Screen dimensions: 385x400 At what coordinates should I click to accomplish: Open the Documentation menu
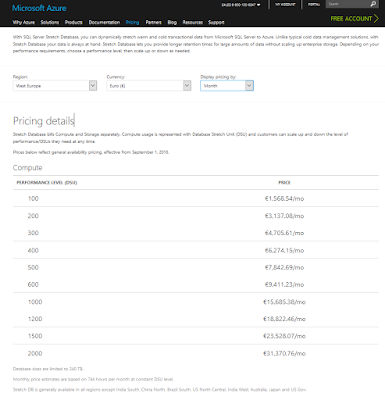tap(104, 22)
